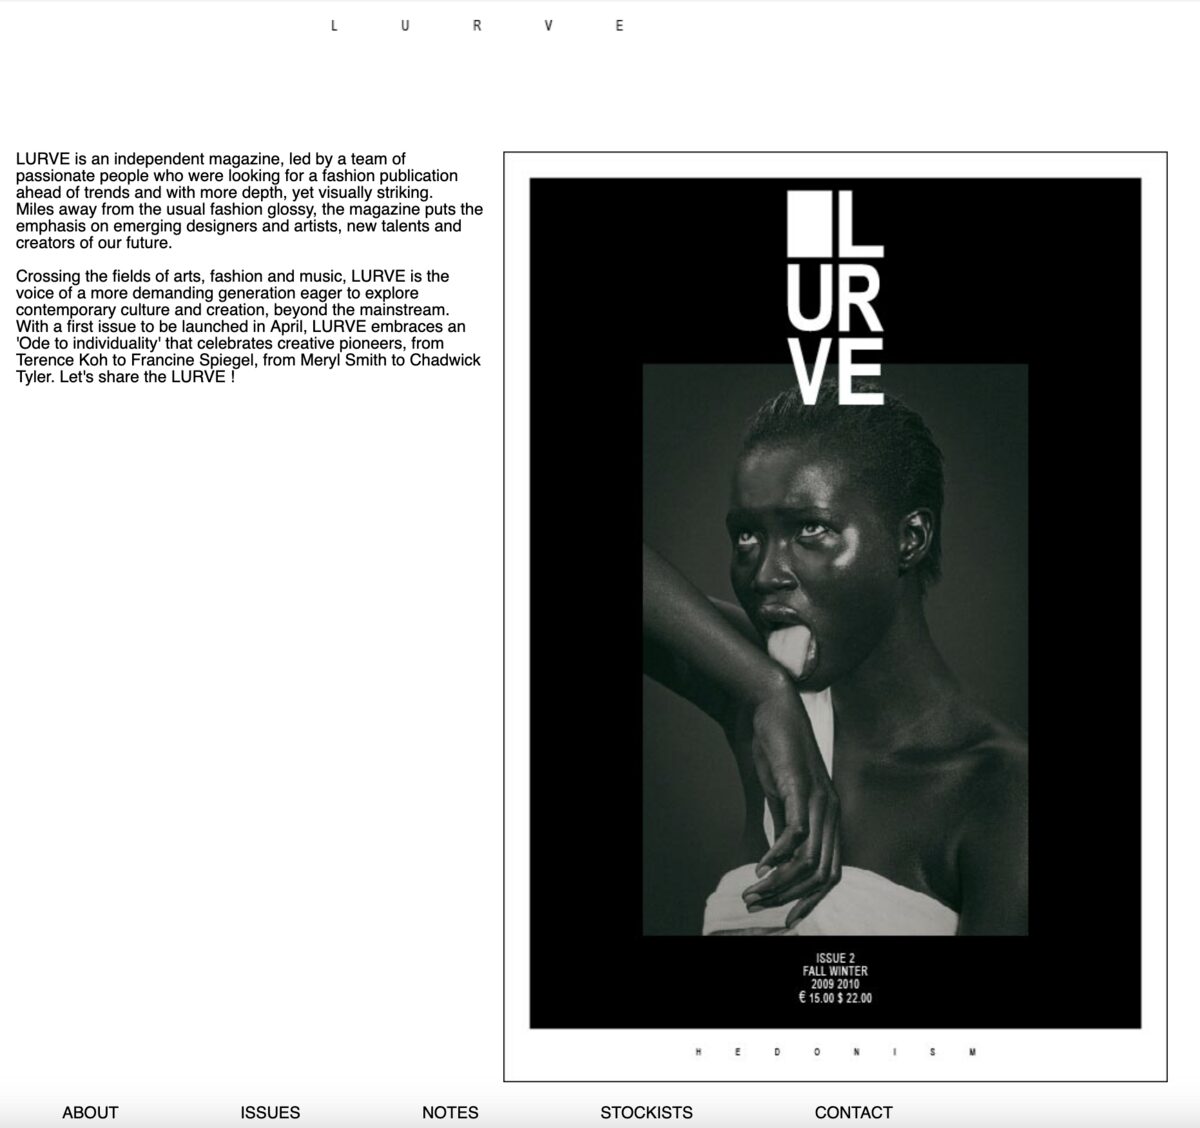
Task: Open the ABOUT page
Action: tap(90, 1112)
